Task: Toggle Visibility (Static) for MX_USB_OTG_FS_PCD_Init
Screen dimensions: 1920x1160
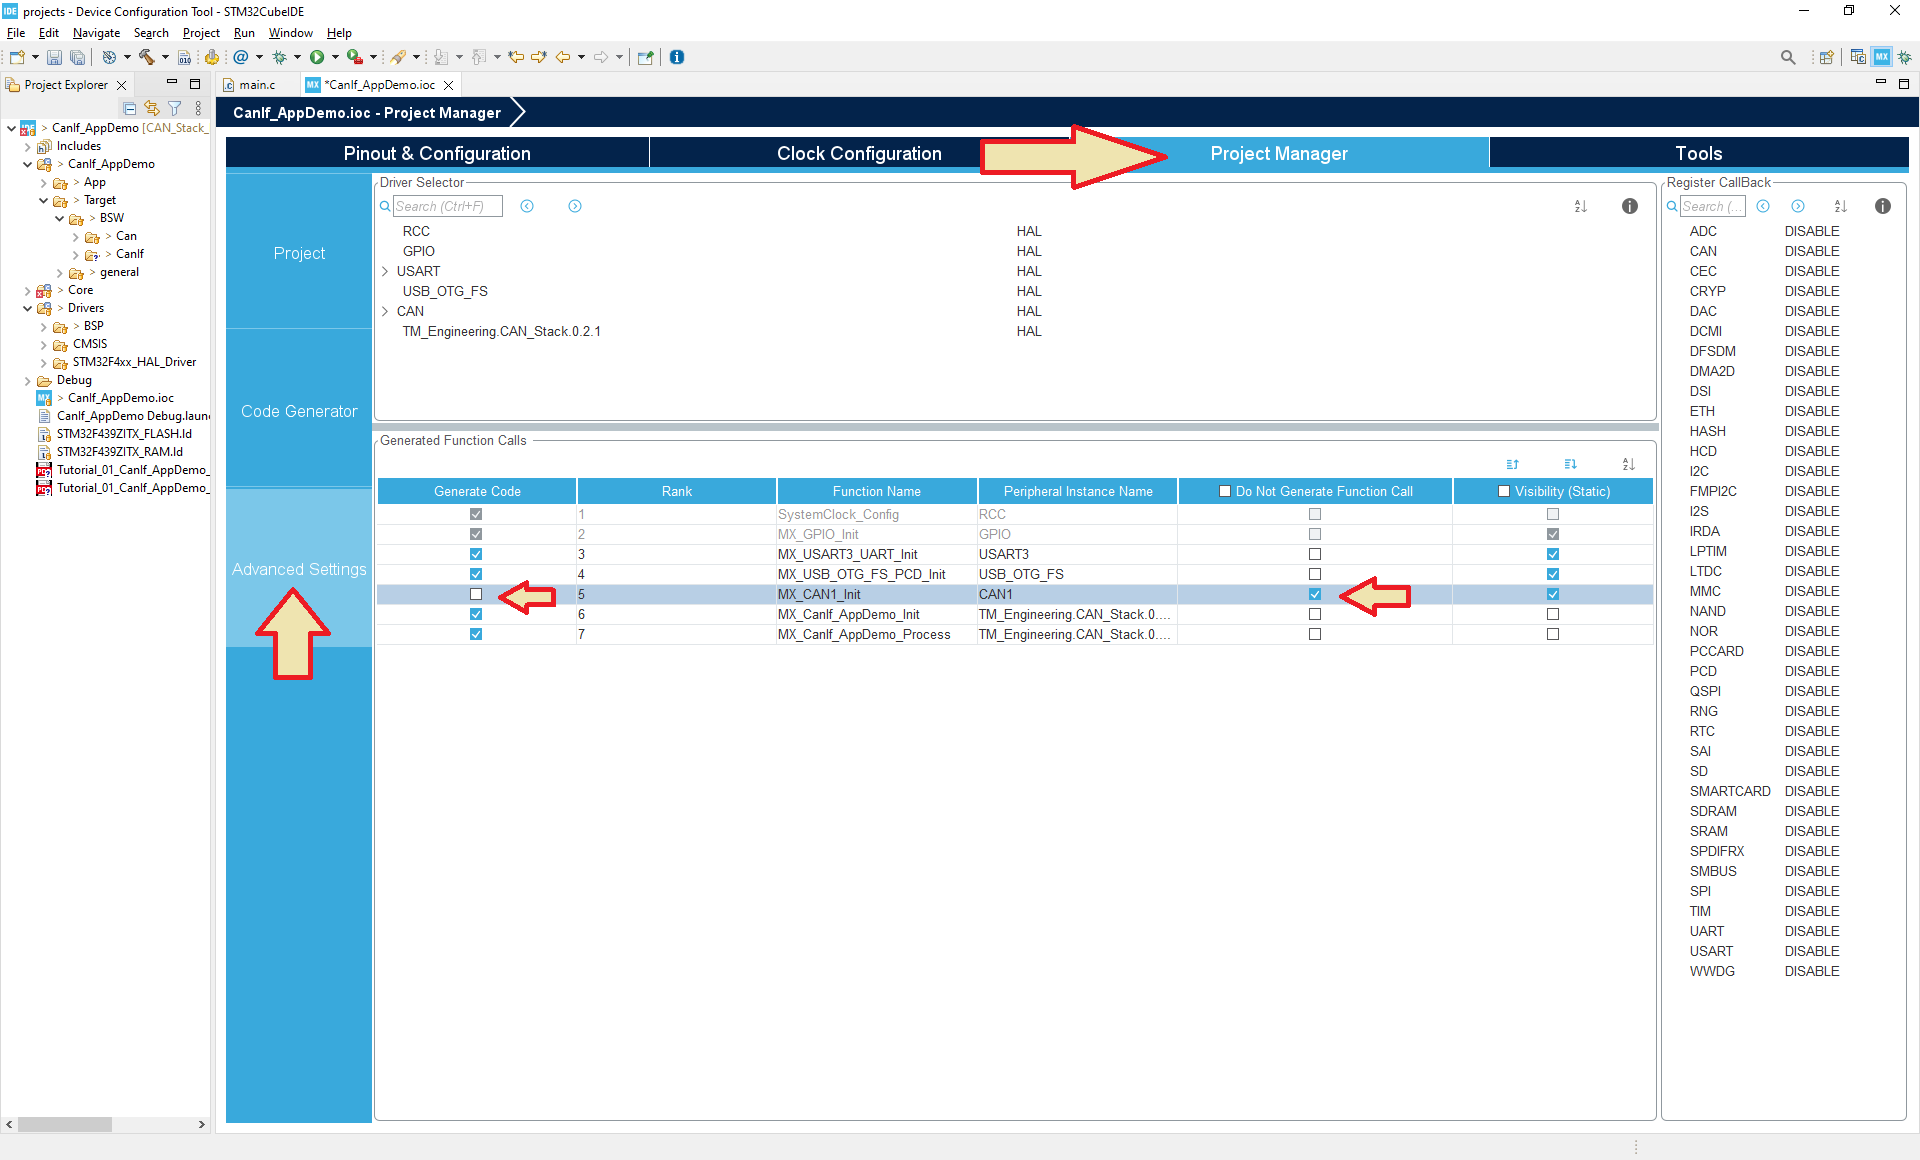Action: coord(1553,574)
